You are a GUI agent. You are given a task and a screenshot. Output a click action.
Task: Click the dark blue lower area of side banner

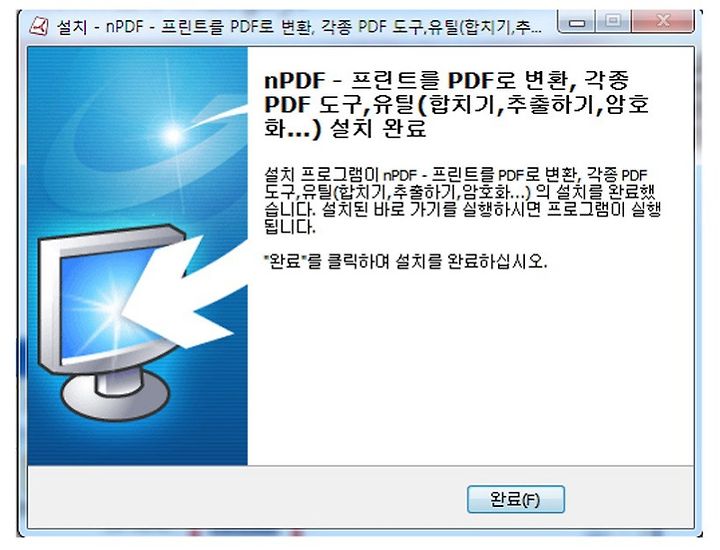tap(138, 443)
